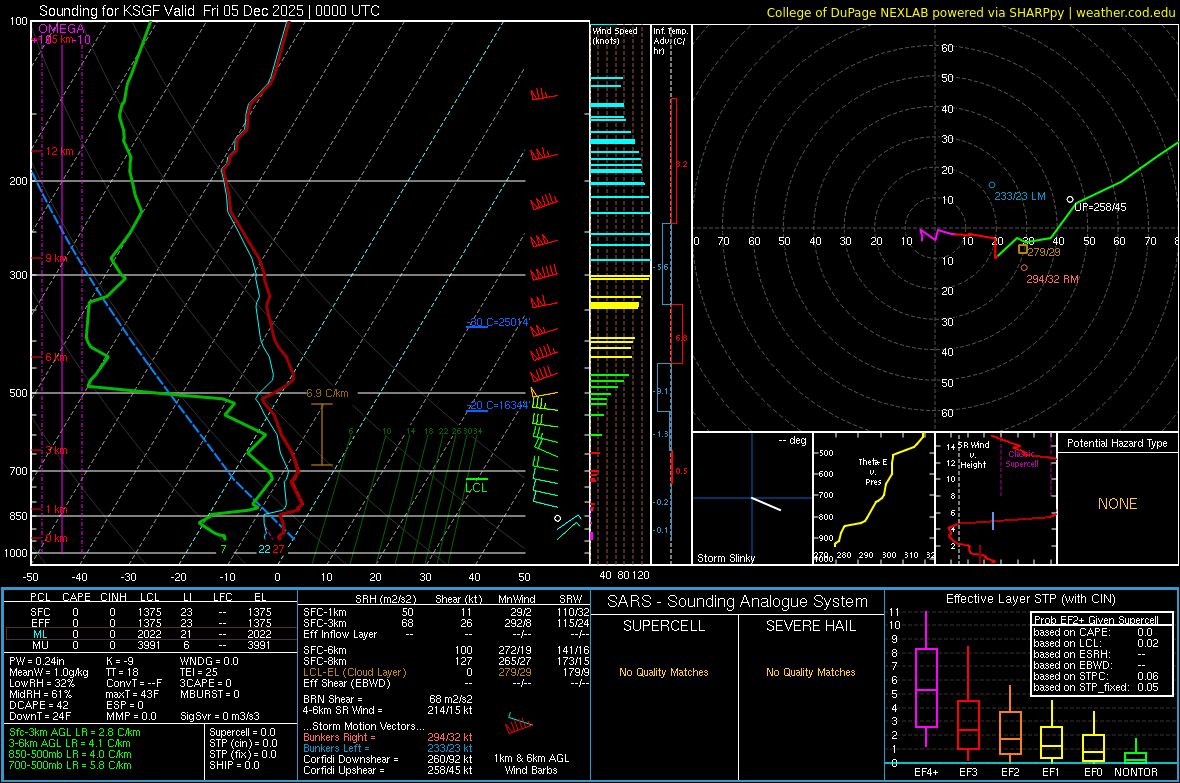Screen dimensions: 1180x783
Task: Click the WNDG = 0.0 value
Action: coord(209,661)
